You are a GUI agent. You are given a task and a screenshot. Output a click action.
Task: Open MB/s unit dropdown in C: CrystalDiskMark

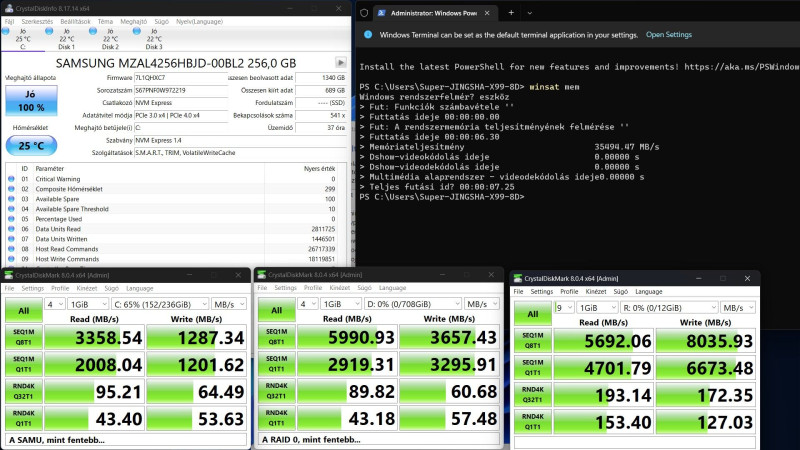229,304
